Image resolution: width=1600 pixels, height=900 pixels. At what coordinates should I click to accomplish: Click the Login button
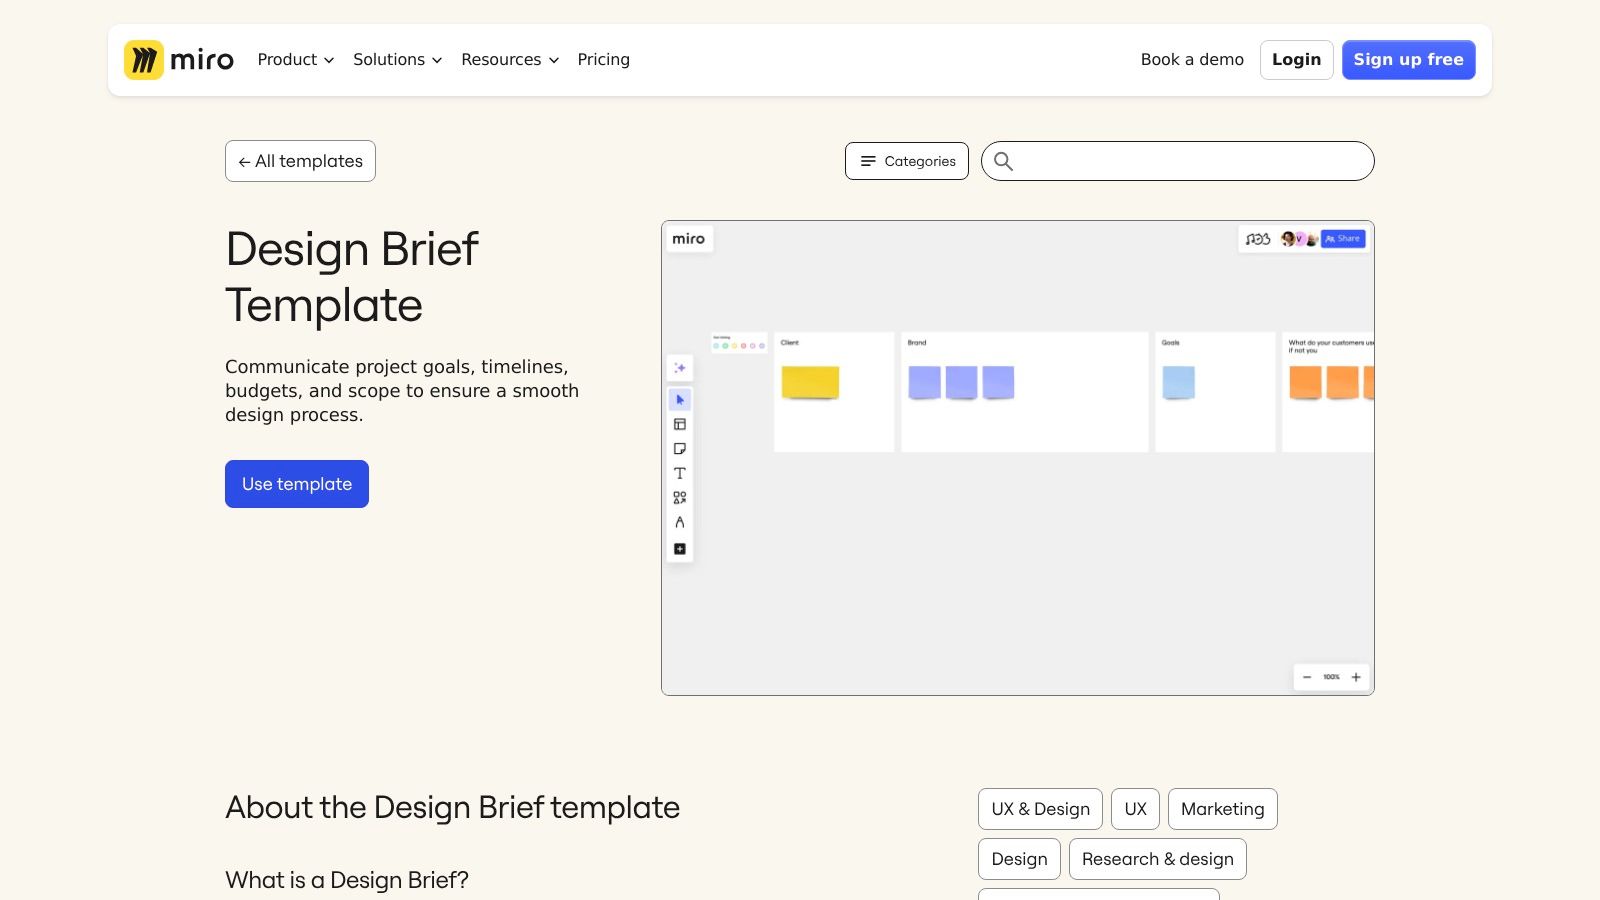point(1296,60)
